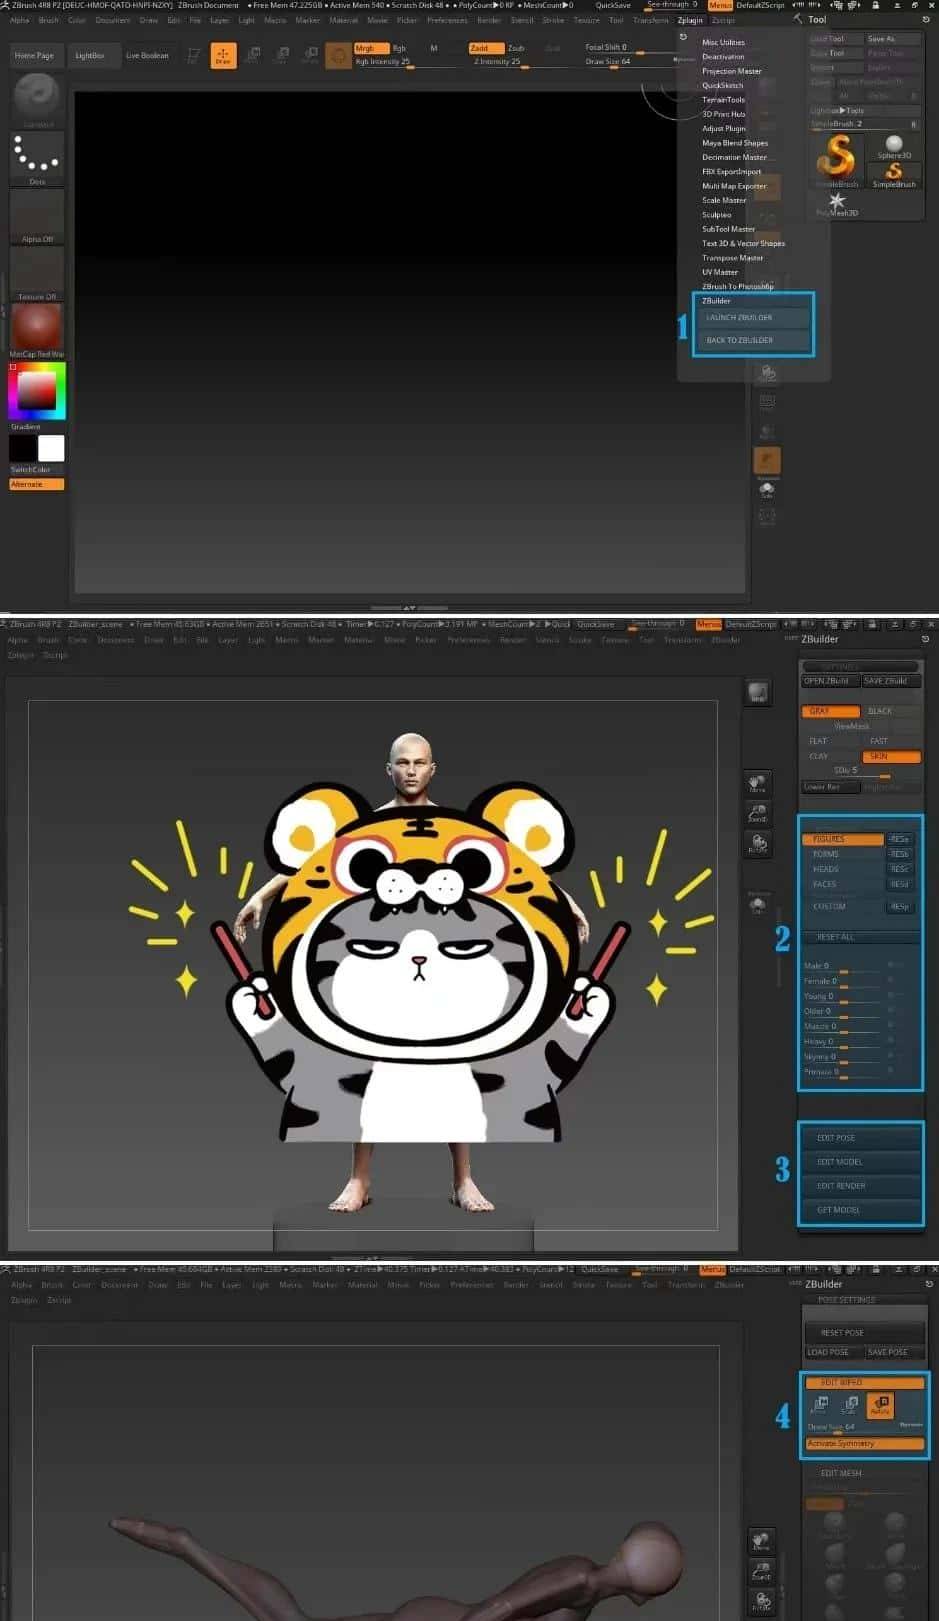Toggle the Zadd button

[x=485, y=48]
